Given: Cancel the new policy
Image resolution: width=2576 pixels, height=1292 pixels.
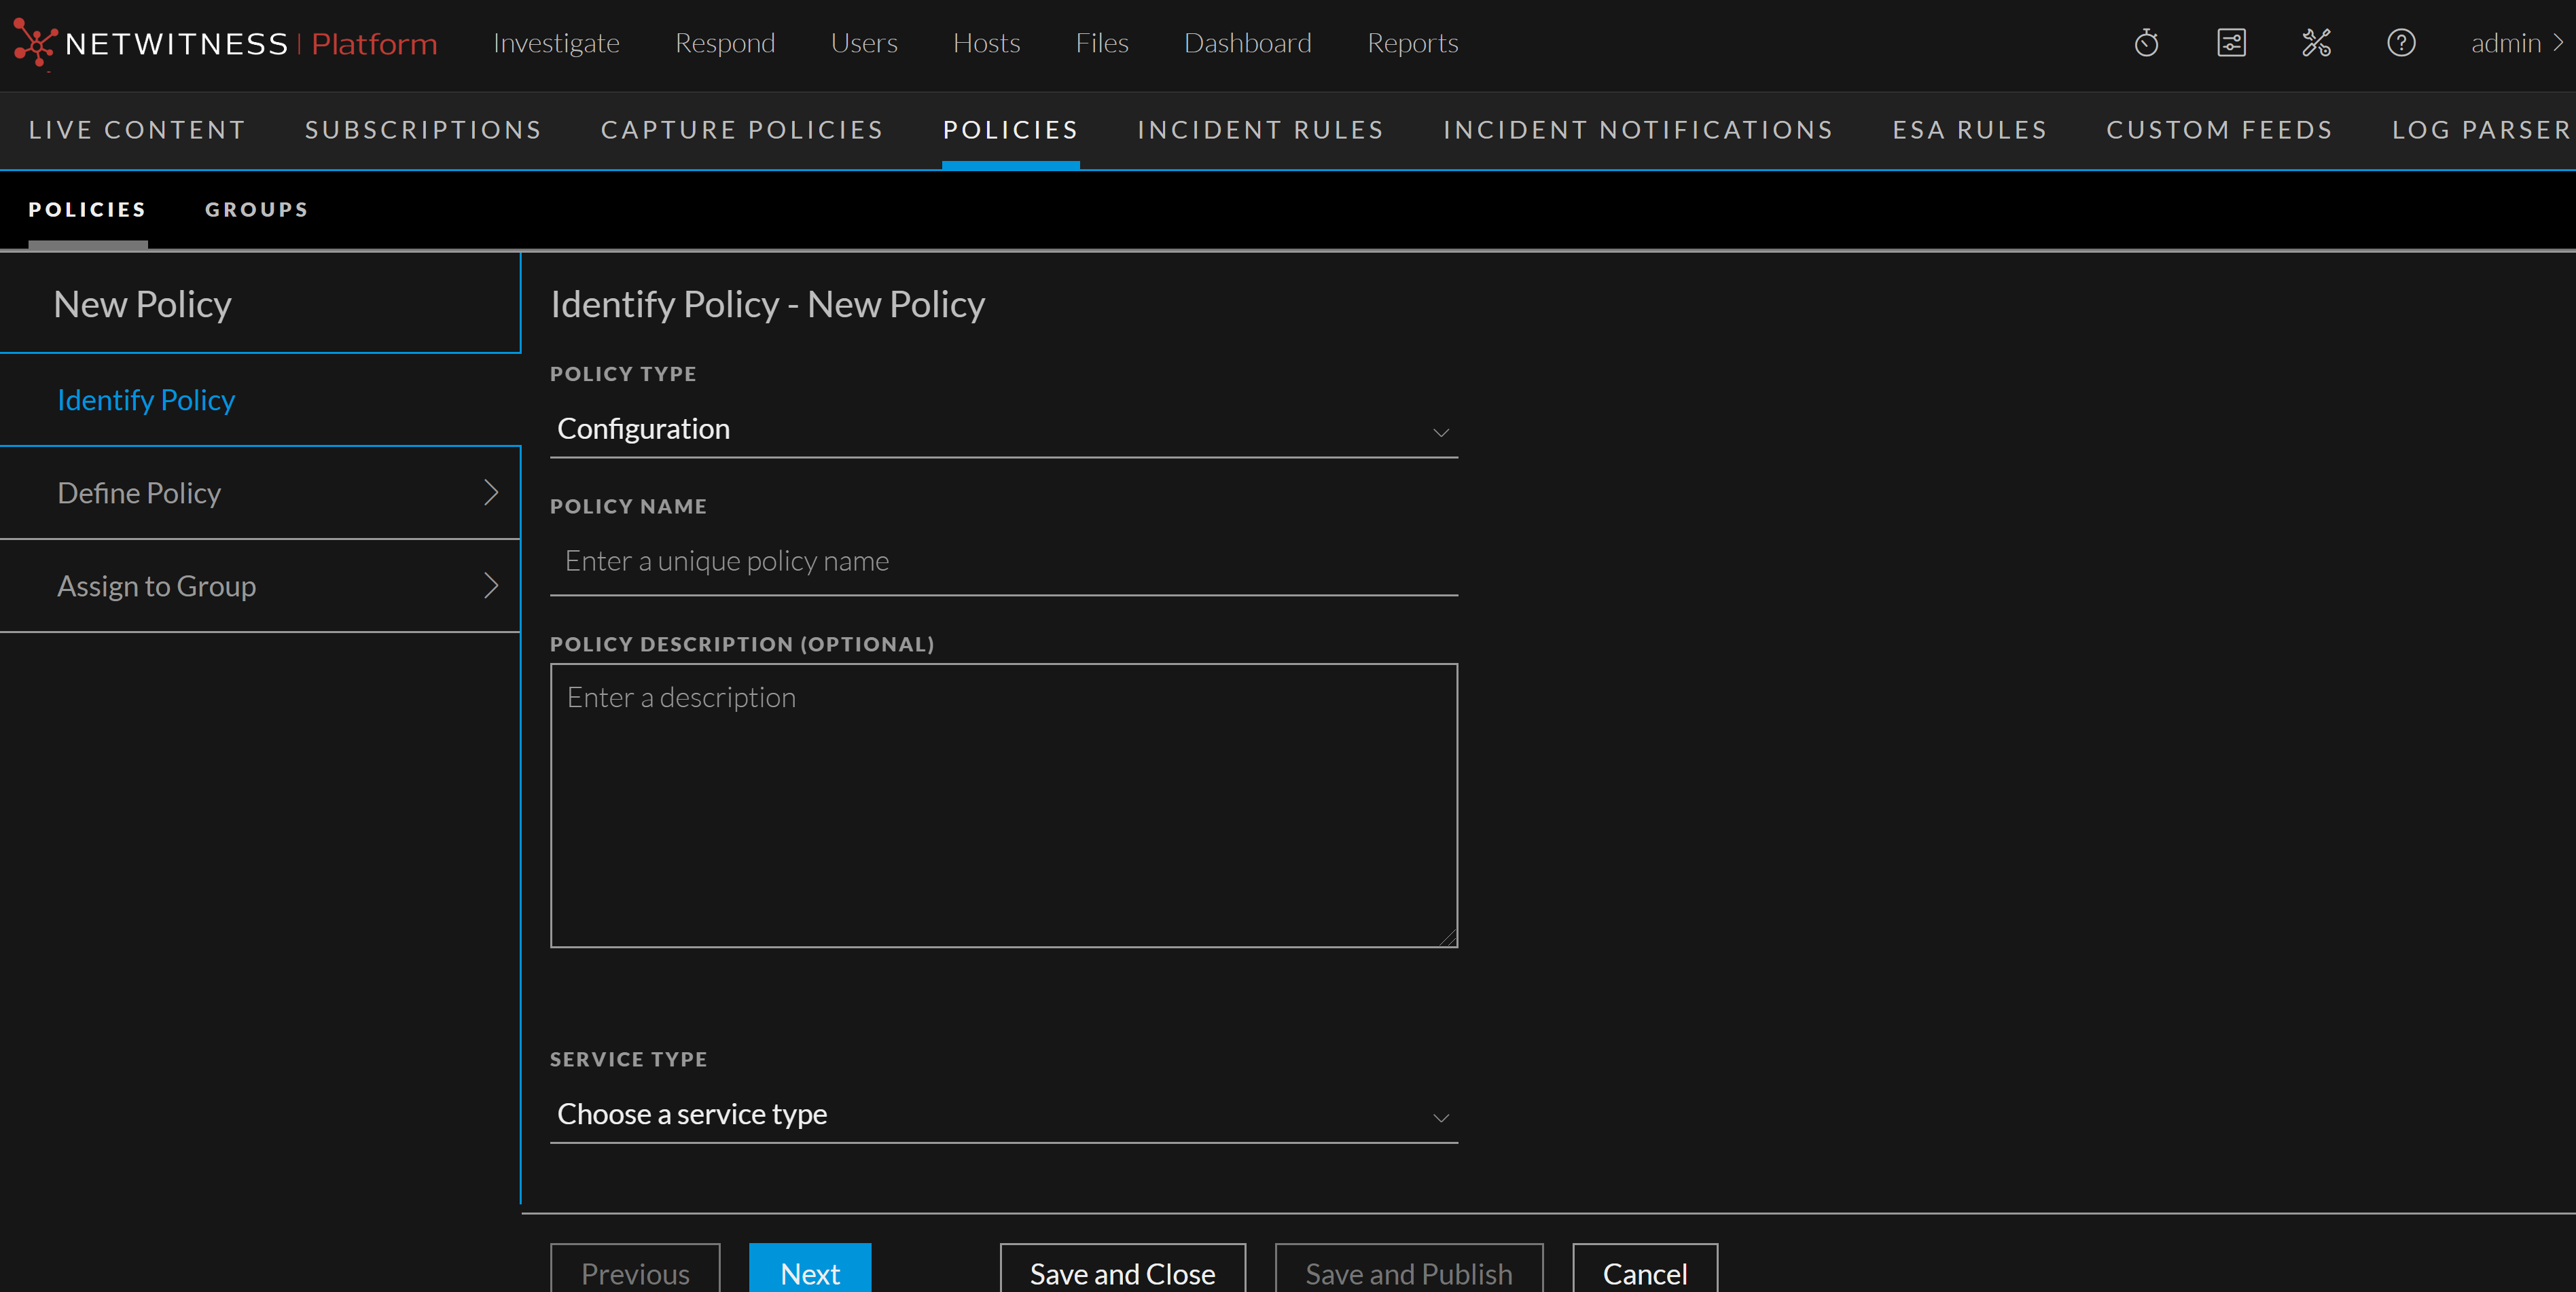Looking at the screenshot, I should coord(1644,1272).
